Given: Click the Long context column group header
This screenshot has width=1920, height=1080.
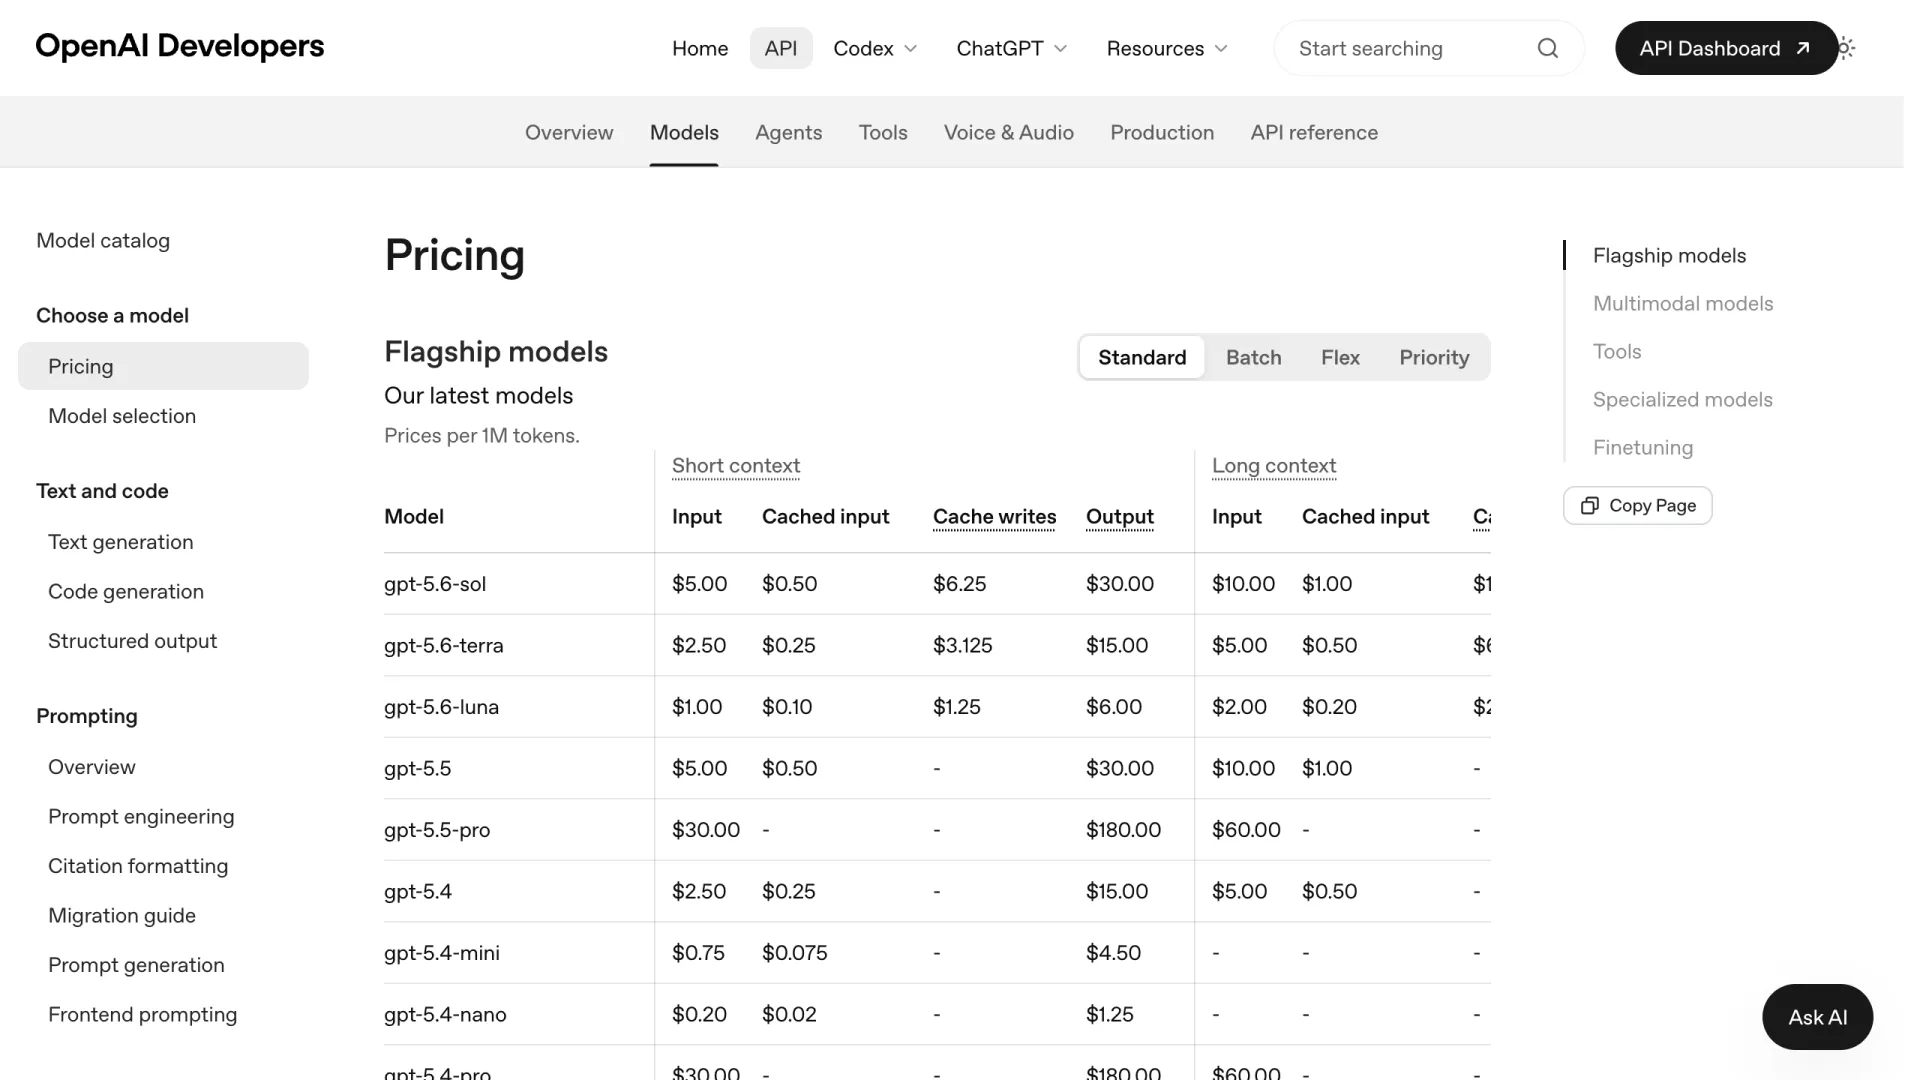Looking at the screenshot, I should click(x=1274, y=466).
